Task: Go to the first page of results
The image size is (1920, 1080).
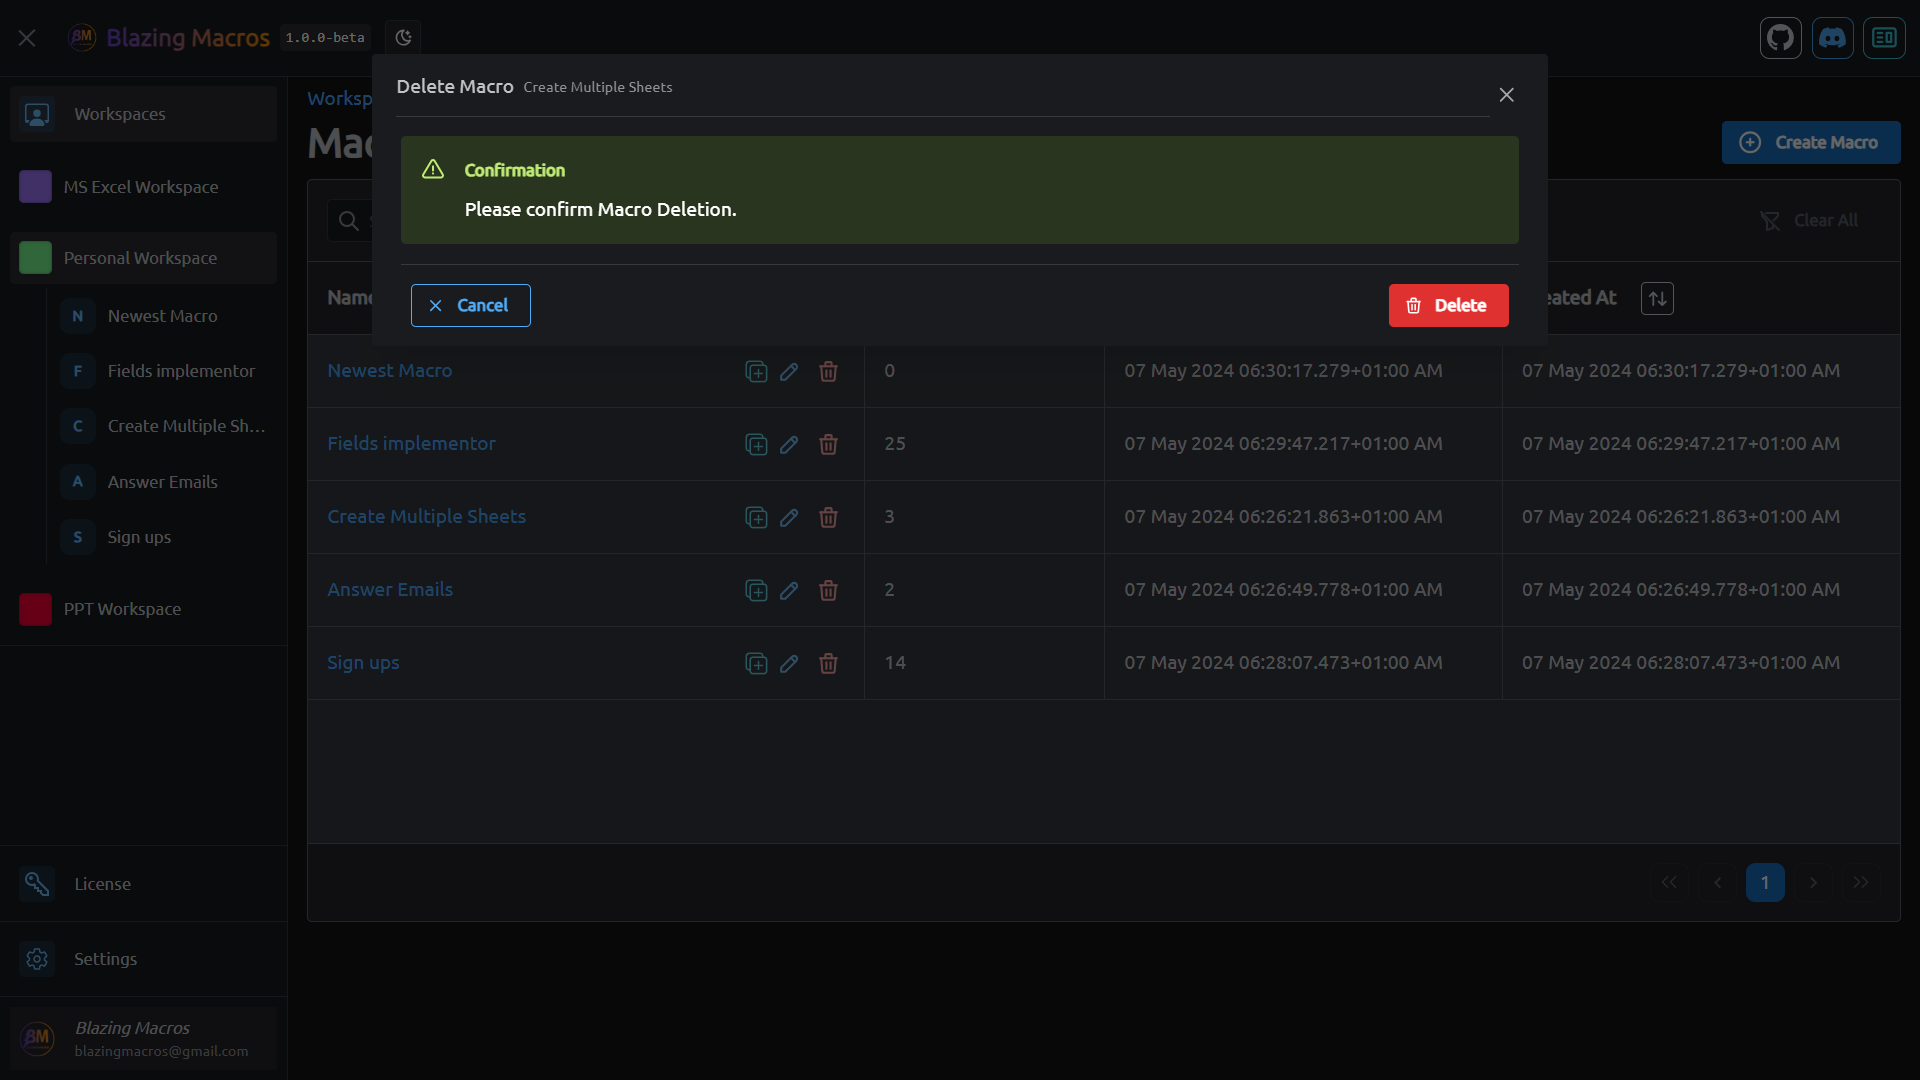Action: point(1669,882)
